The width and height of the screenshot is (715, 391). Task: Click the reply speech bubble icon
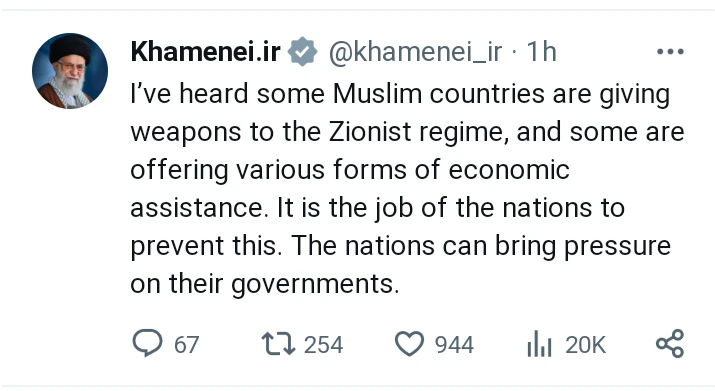pos(147,343)
